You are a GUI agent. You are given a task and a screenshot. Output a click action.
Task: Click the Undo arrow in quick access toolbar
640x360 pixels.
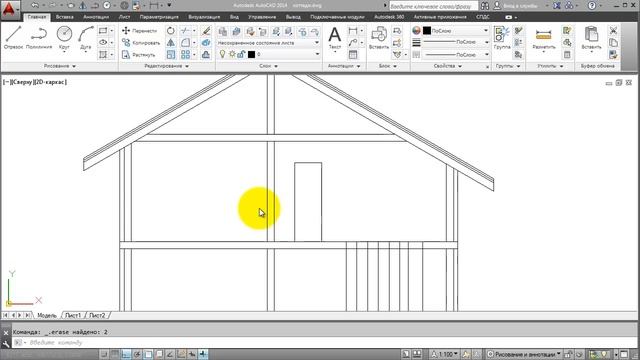(35, 5)
